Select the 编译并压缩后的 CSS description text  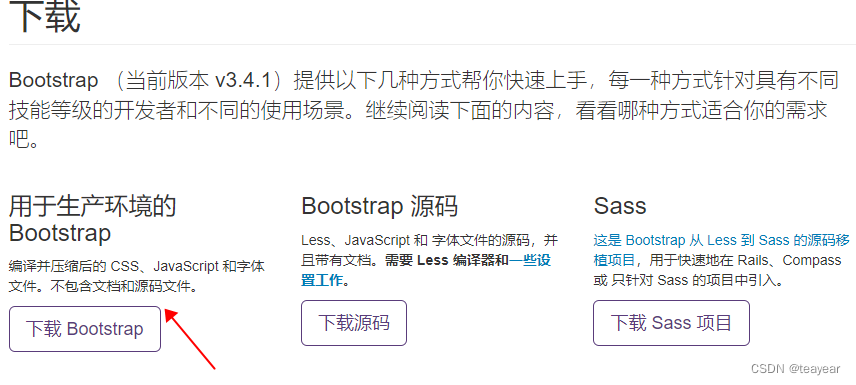(x=137, y=276)
